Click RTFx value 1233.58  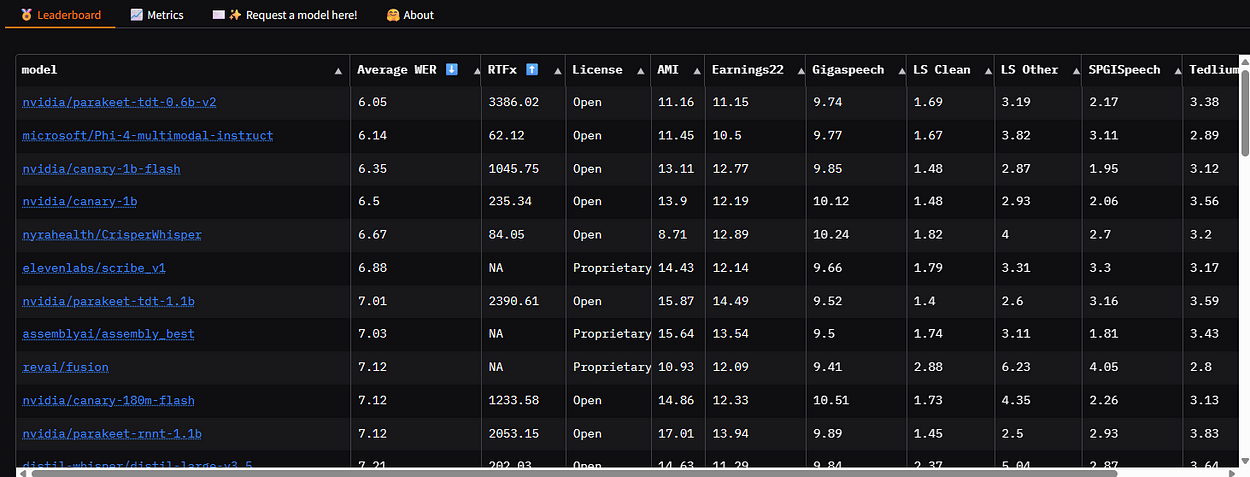pos(513,400)
